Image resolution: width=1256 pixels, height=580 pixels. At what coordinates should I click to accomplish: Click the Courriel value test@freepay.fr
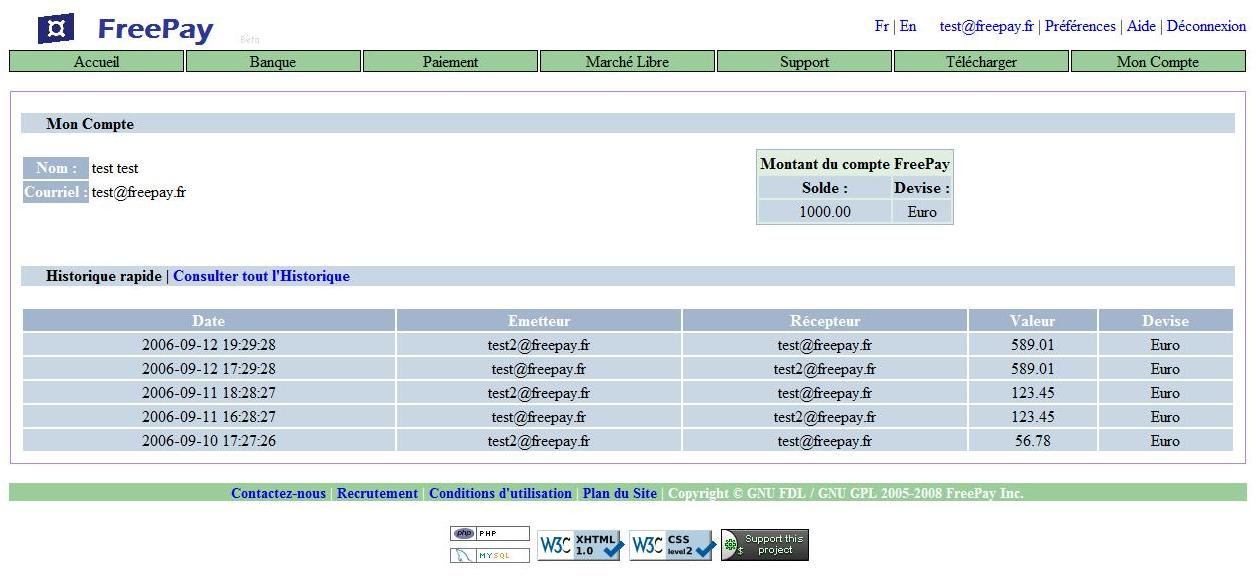139,193
